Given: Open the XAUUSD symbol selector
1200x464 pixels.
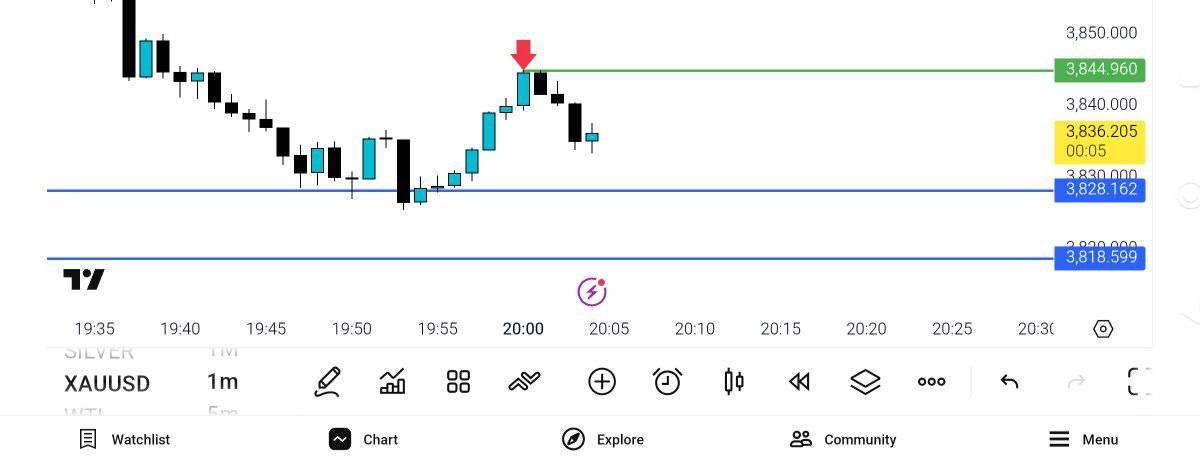Looking at the screenshot, I should coord(107,383).
